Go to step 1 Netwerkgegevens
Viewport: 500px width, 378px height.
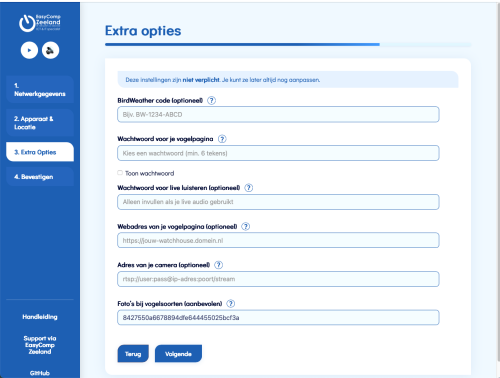click(40, 90)
